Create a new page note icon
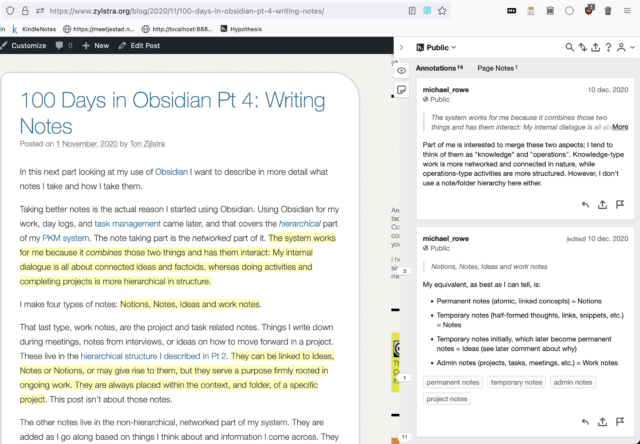This screenshot has width=640, height=444. tap(402, 89)
